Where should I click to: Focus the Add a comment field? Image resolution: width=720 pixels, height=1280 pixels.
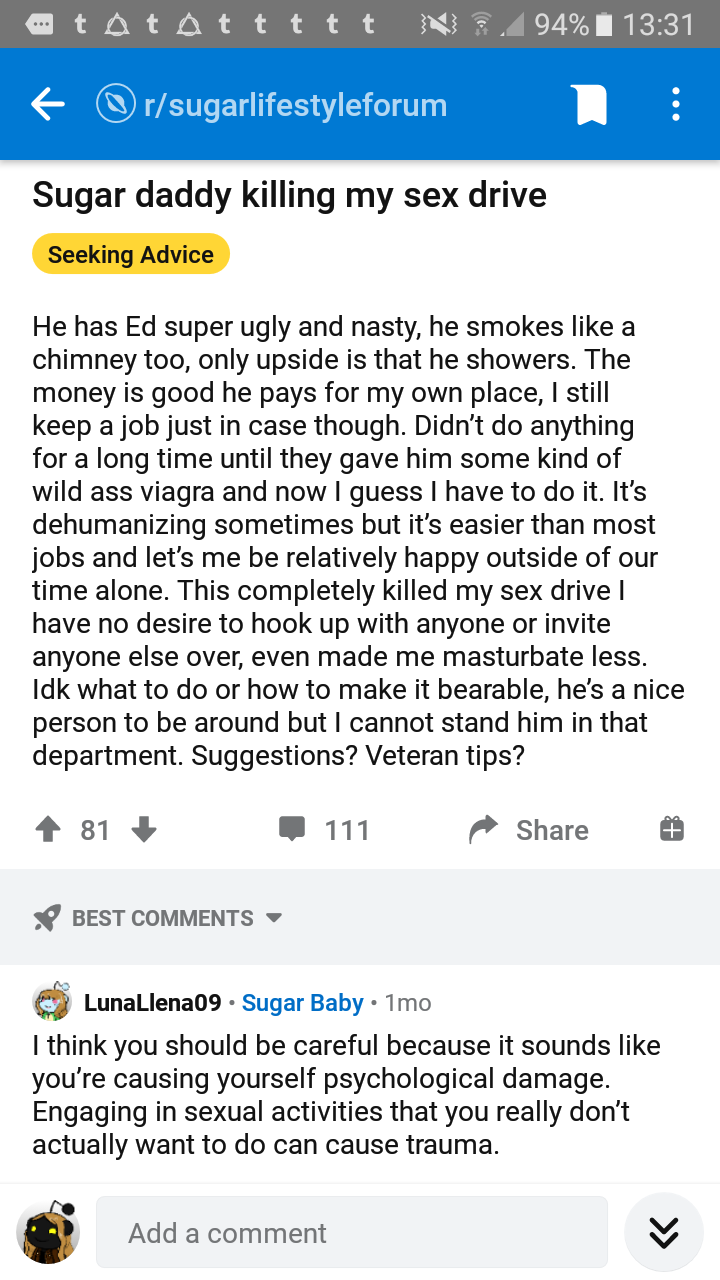(352, 1233)
